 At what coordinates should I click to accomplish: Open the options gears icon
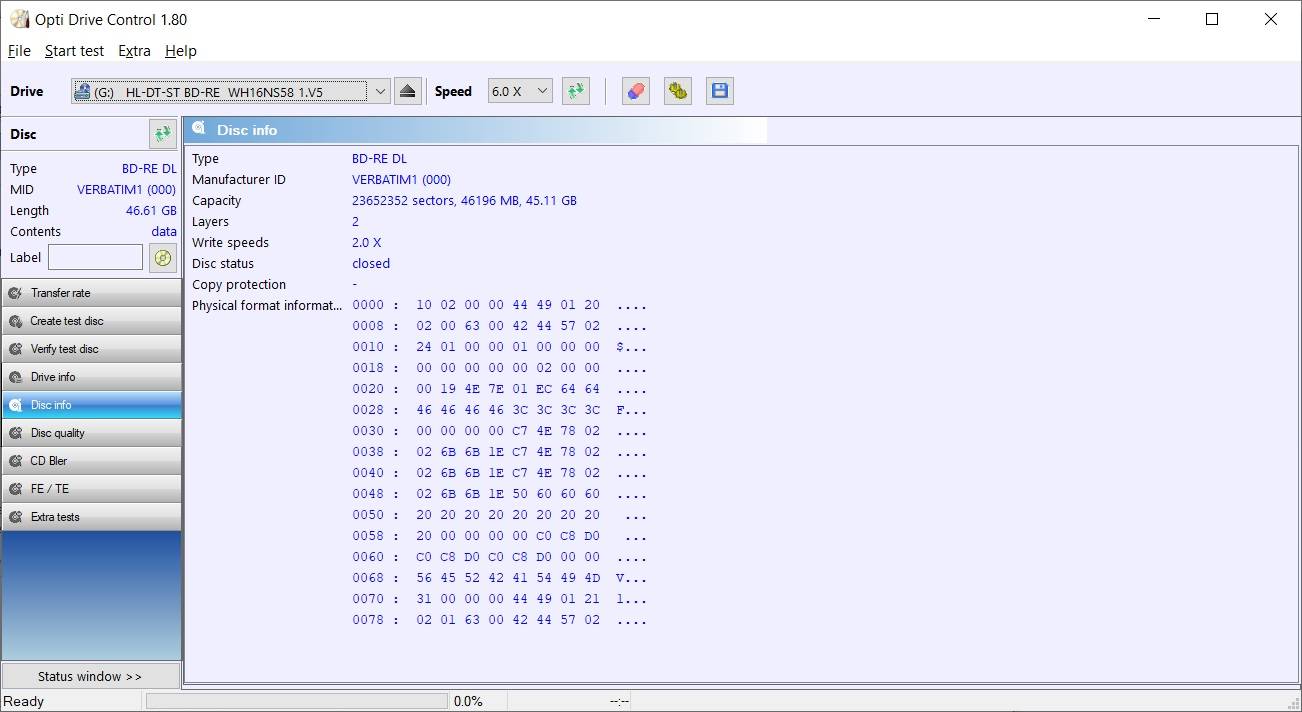pos(677,91)
